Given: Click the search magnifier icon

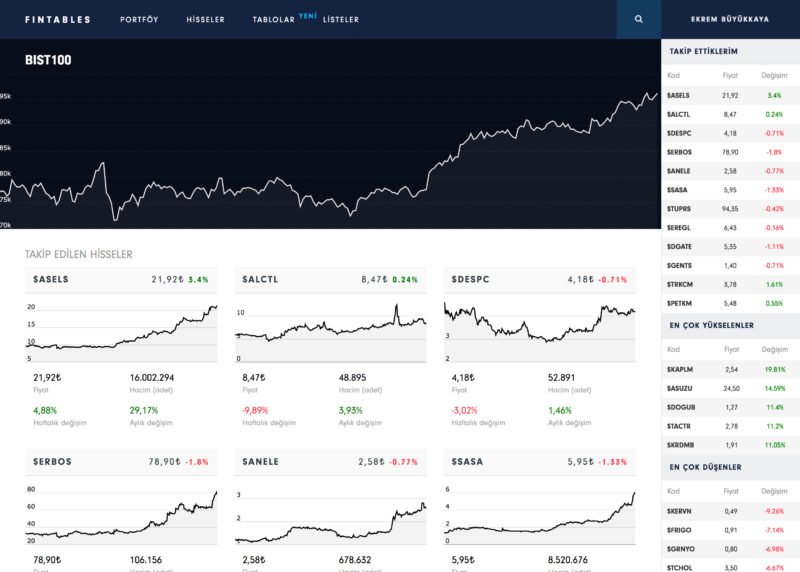Looking at the screenshot, I should pyautogui.click(x=638, y=19).
